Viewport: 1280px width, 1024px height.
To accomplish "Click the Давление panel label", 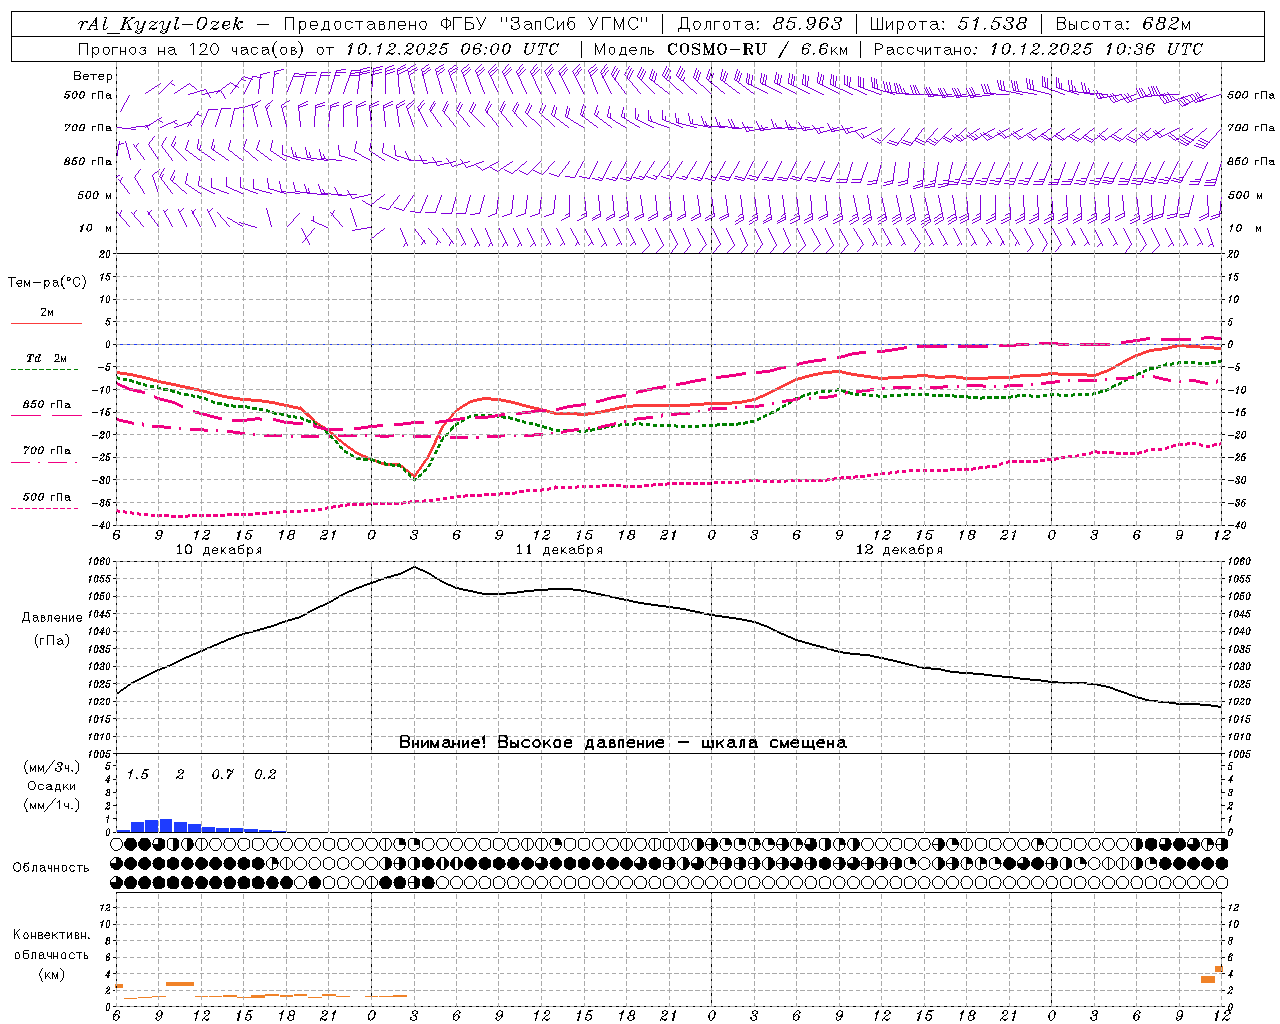I will [52, 618].
